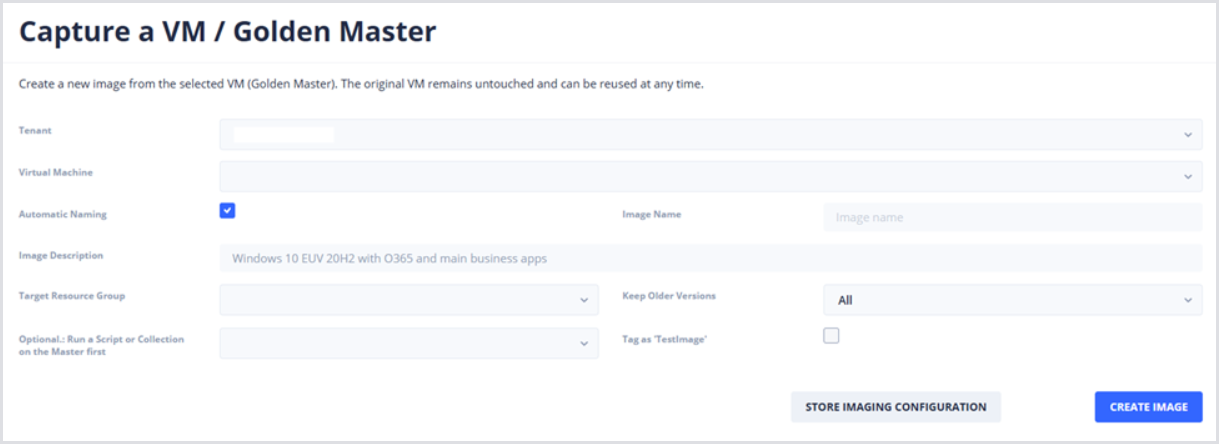Enable the Tag as 'TestImage' checkbox
Viewport: 1219px width, 444px height.
[x=831, y=336]
